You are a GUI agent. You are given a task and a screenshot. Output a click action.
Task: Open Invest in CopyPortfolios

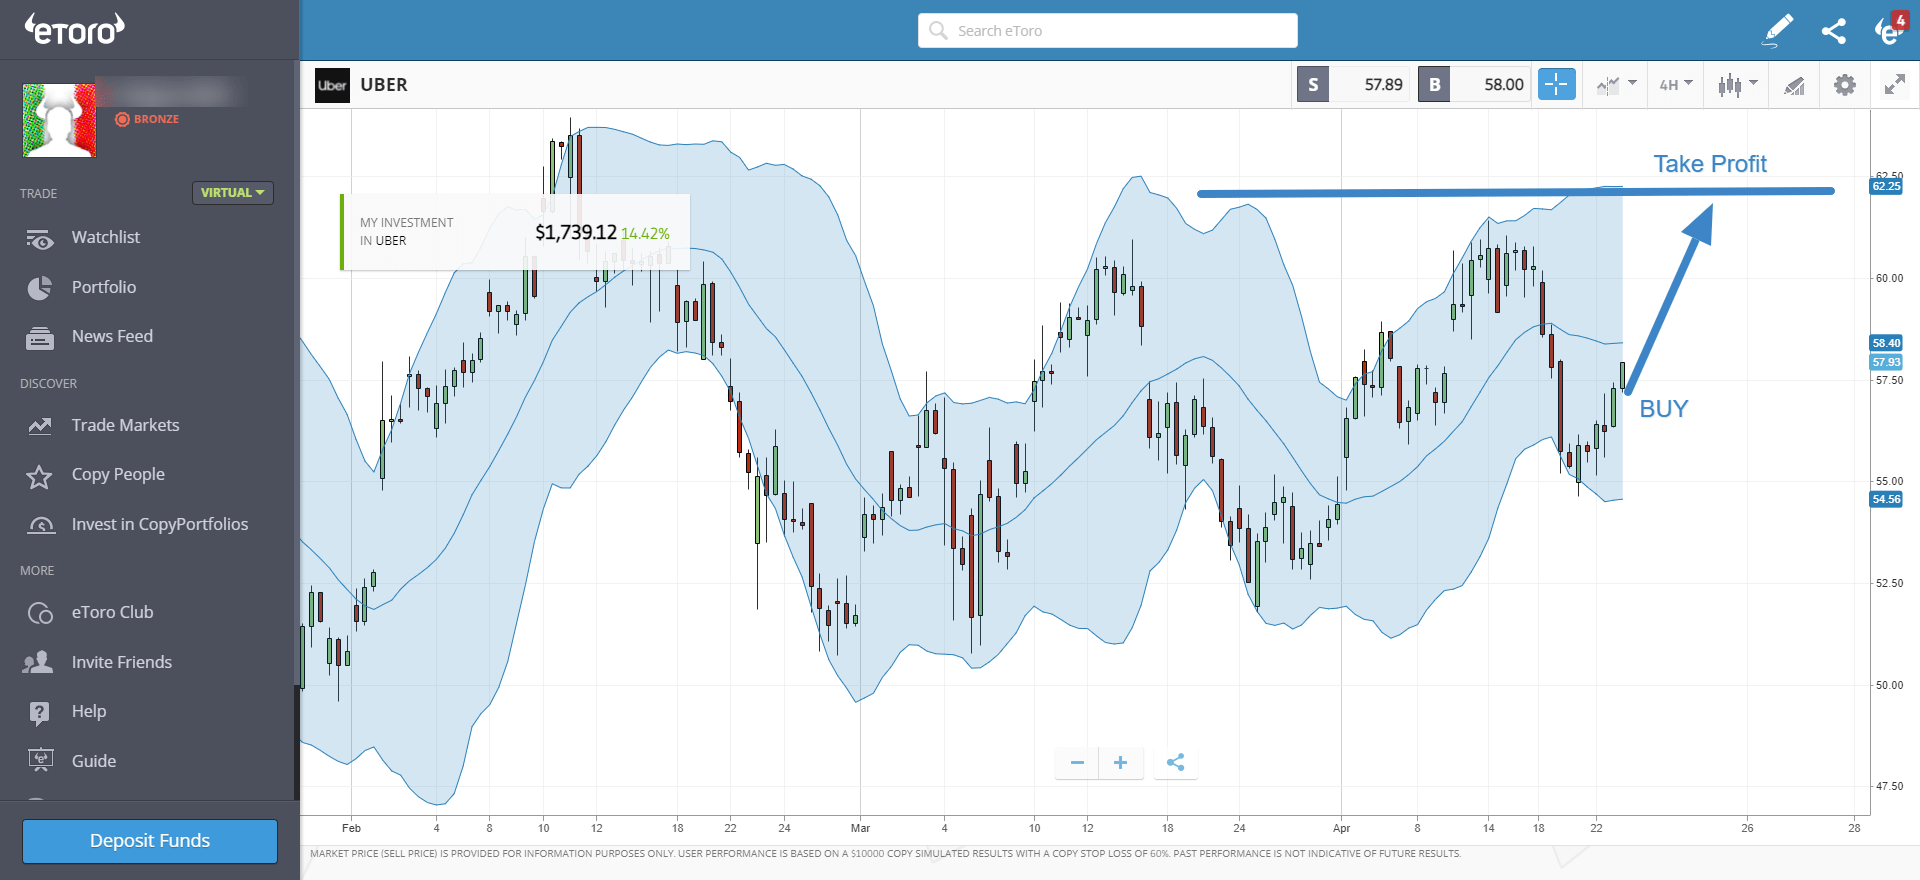(159, 524)
